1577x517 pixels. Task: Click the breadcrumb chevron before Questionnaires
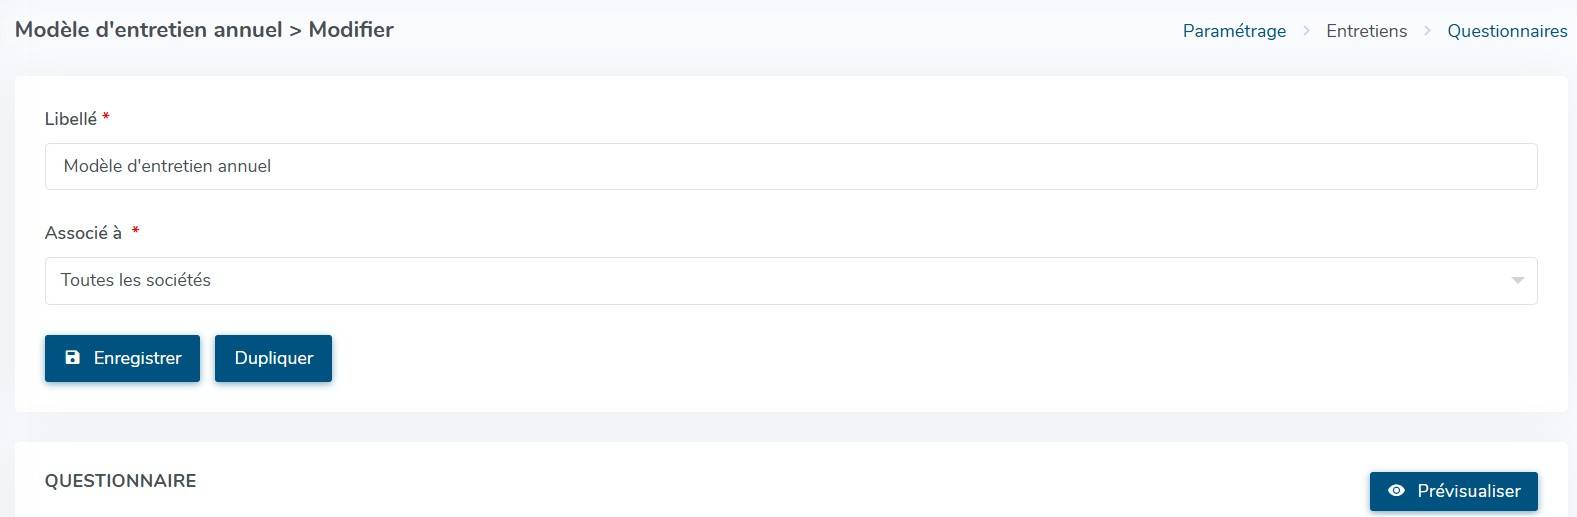[x=1427, y=31]
